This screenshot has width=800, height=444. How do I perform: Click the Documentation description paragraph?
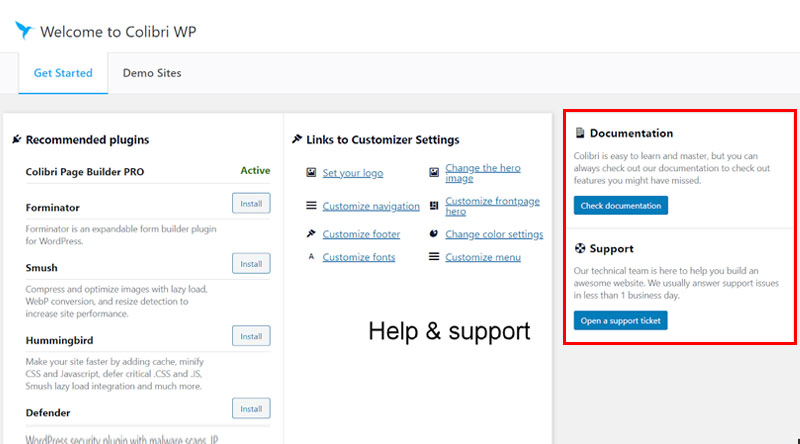671,168
